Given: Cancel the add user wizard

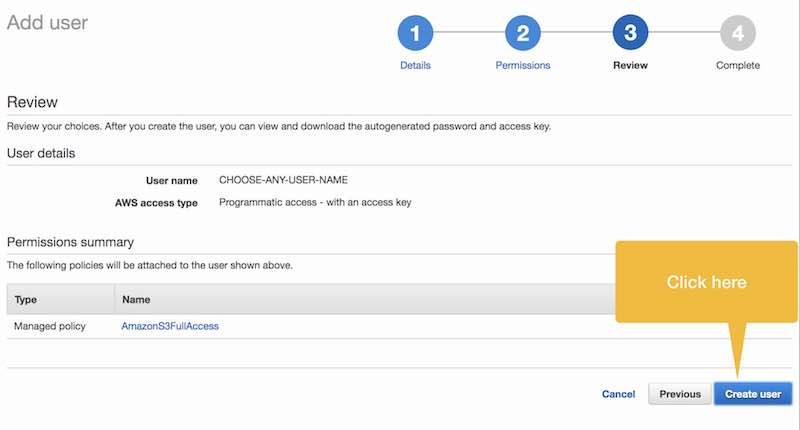Looking at the screenshot, I should coord(618,394).
